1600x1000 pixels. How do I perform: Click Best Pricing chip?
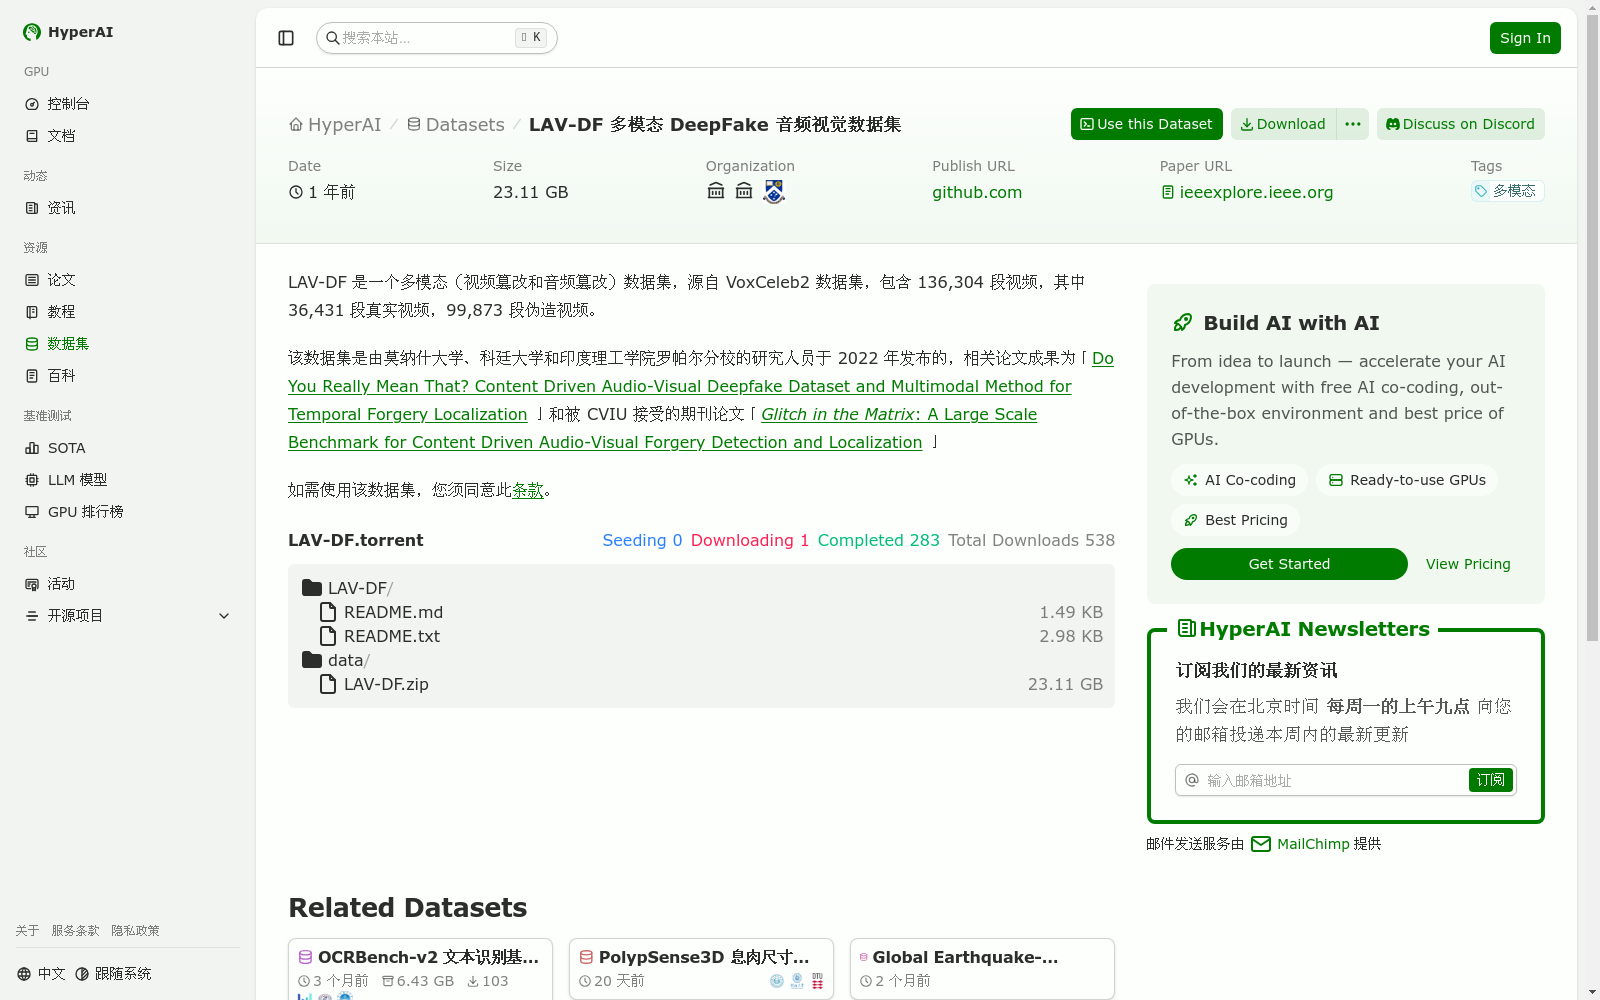[1236, 520]
